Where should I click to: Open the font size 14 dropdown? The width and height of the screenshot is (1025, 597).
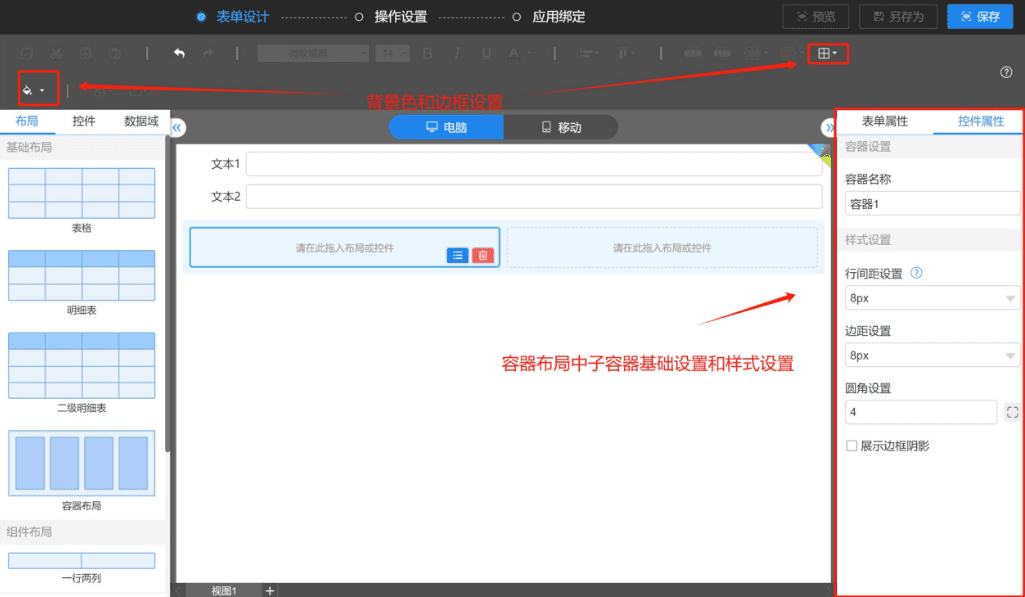coord(393,54)
